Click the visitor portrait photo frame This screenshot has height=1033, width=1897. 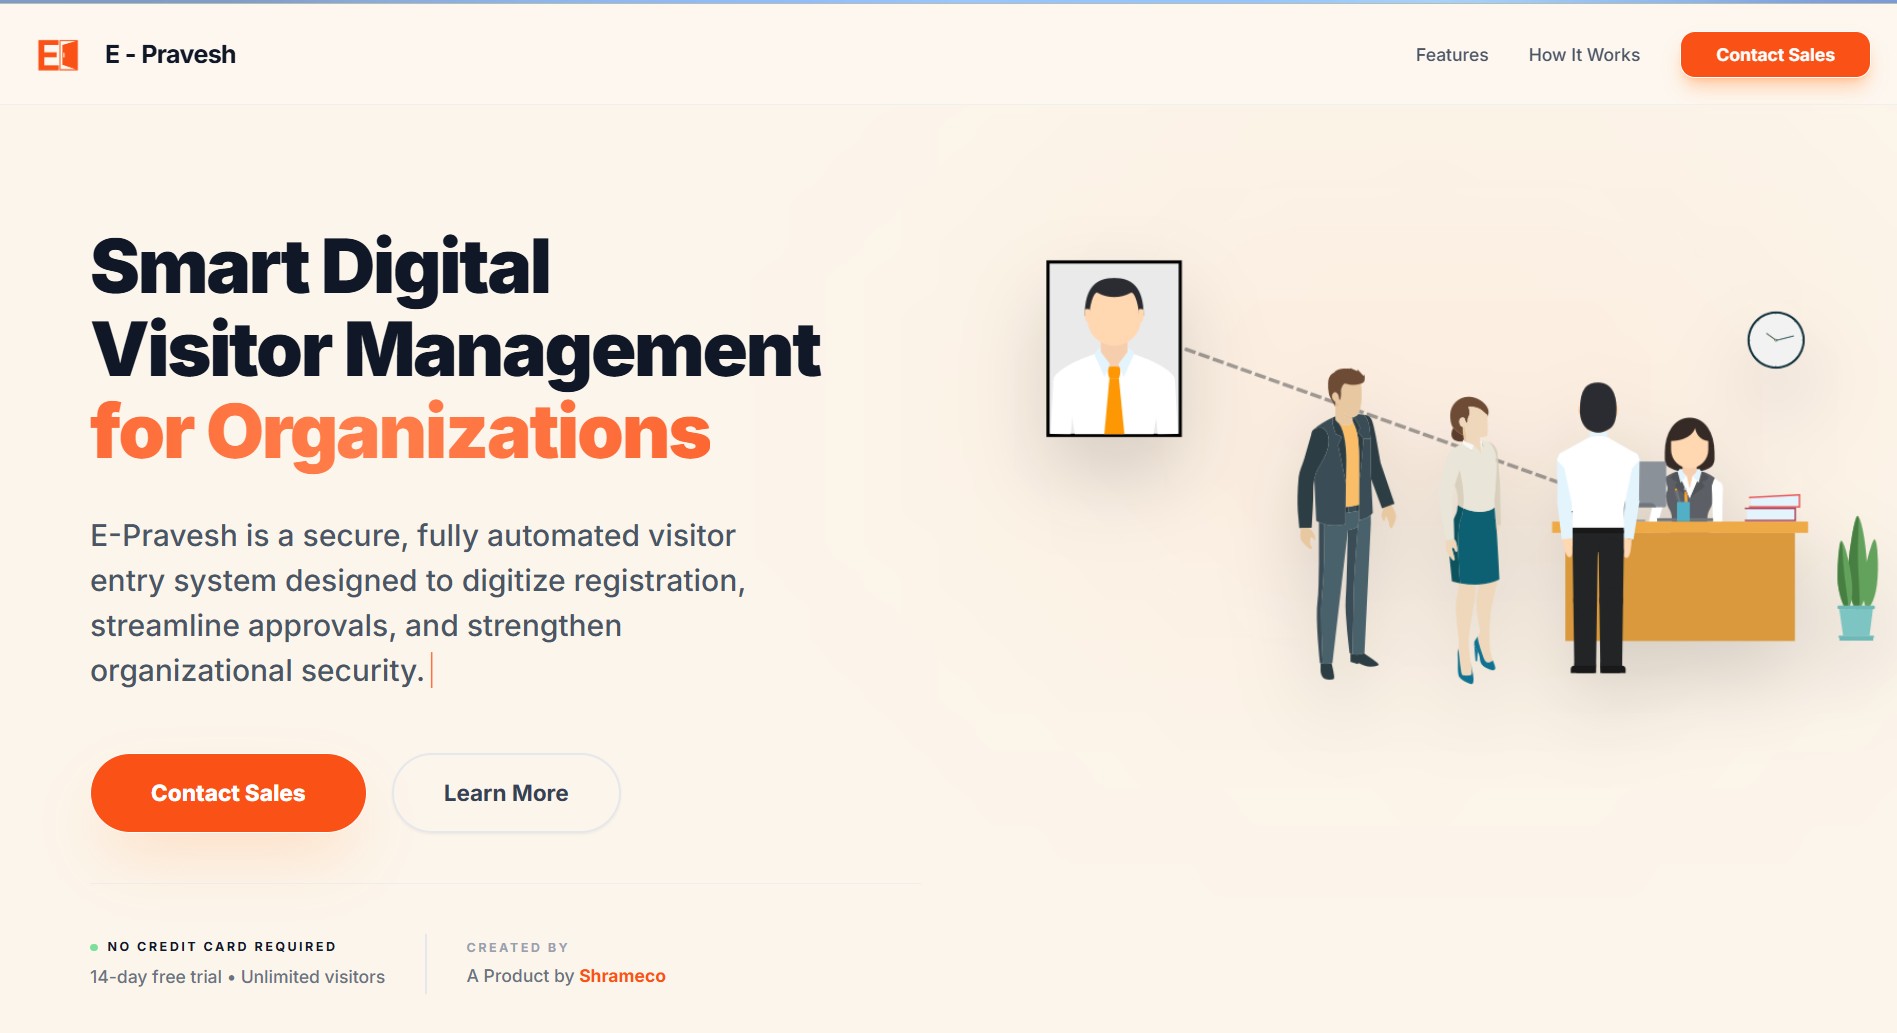(x=1114, y=348)
